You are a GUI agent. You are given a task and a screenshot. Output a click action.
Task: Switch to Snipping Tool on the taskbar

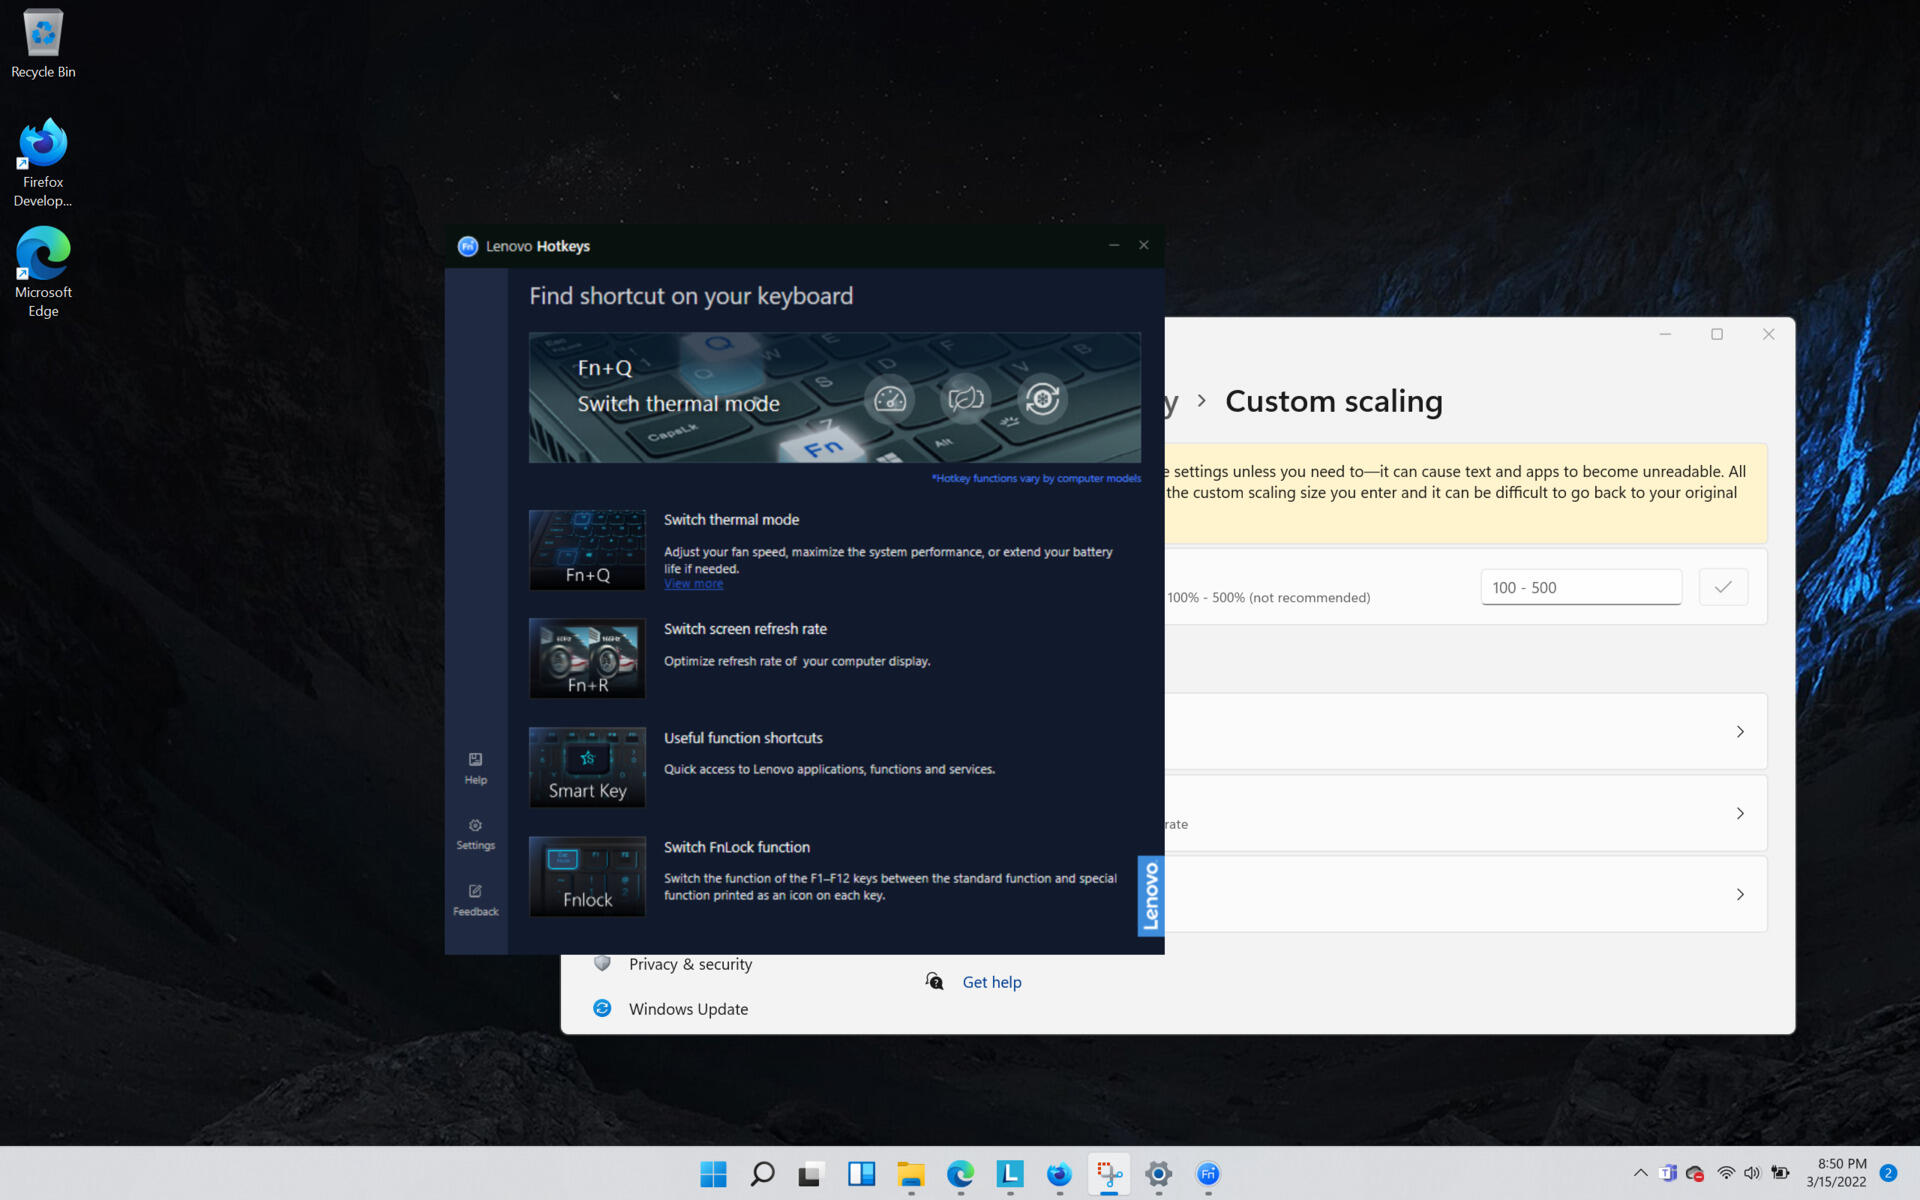pos(1109,1174)
